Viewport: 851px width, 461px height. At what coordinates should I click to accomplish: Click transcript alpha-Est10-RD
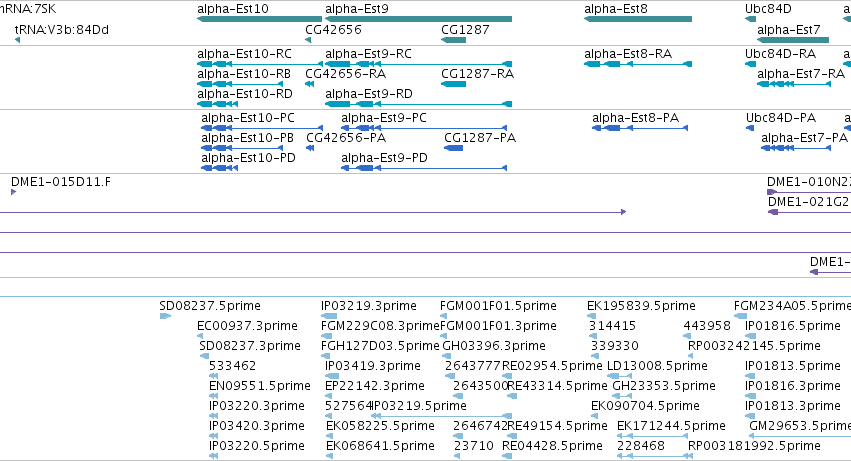(245, 94)
